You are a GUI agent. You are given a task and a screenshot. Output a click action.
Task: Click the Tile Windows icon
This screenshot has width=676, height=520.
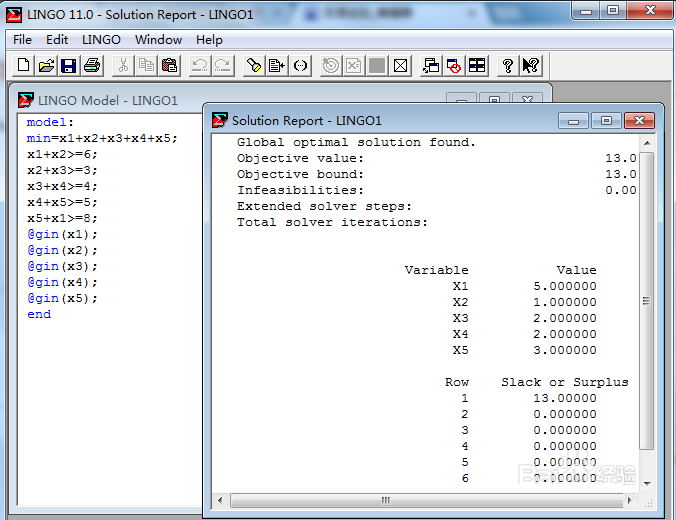pos(477,66)
